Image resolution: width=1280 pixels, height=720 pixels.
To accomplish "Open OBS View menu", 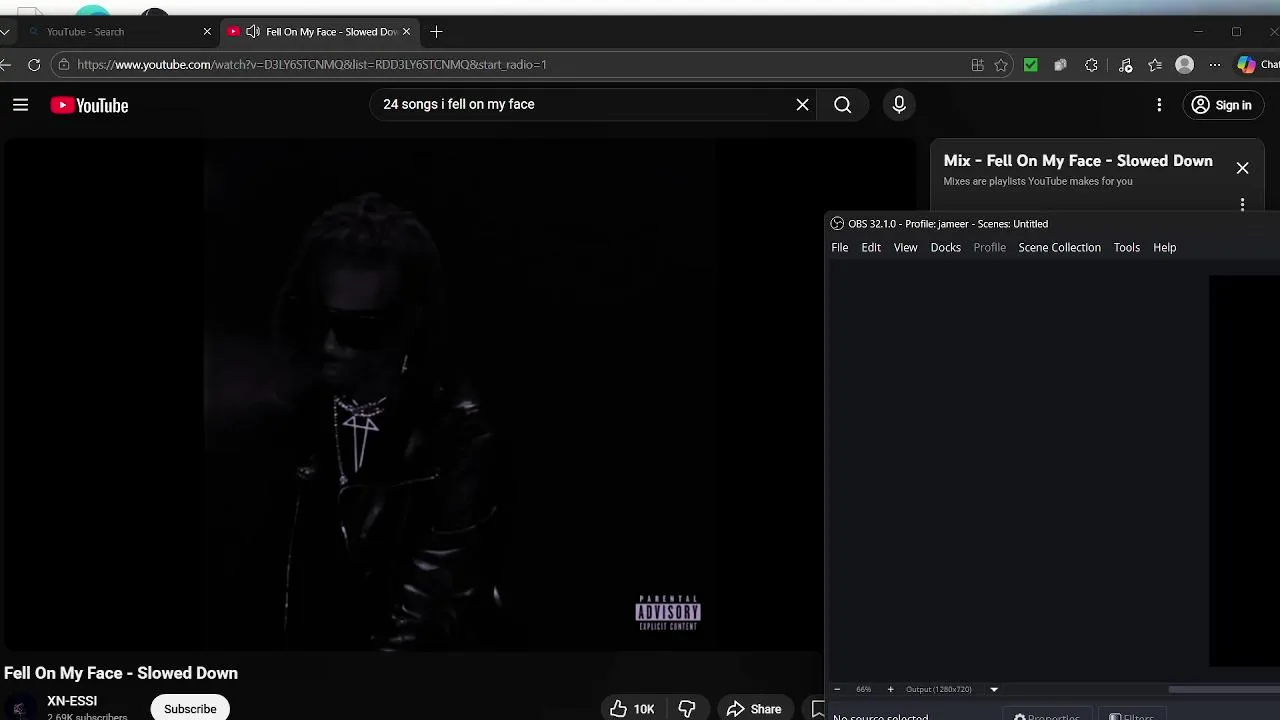I will click(905, 248).
